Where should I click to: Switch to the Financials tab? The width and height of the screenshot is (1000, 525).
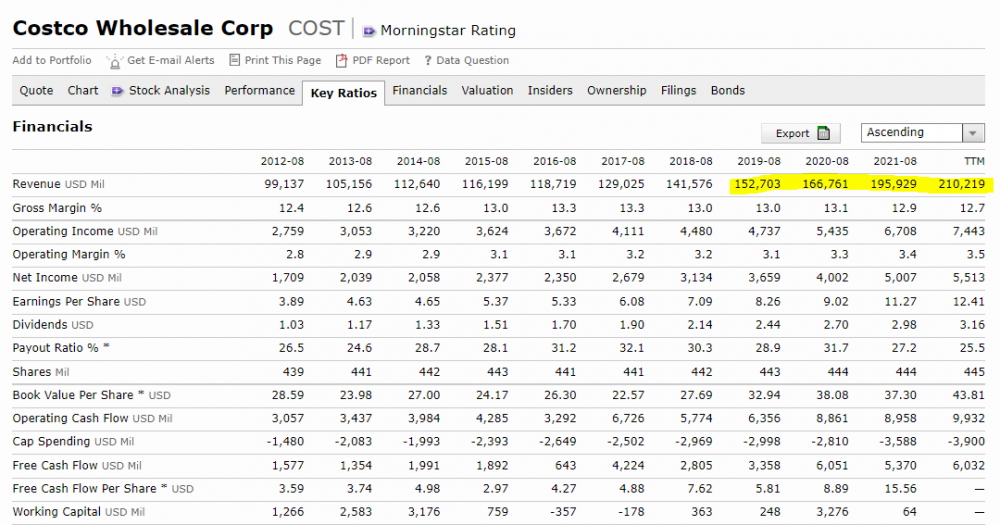click(x=420, y=91)
